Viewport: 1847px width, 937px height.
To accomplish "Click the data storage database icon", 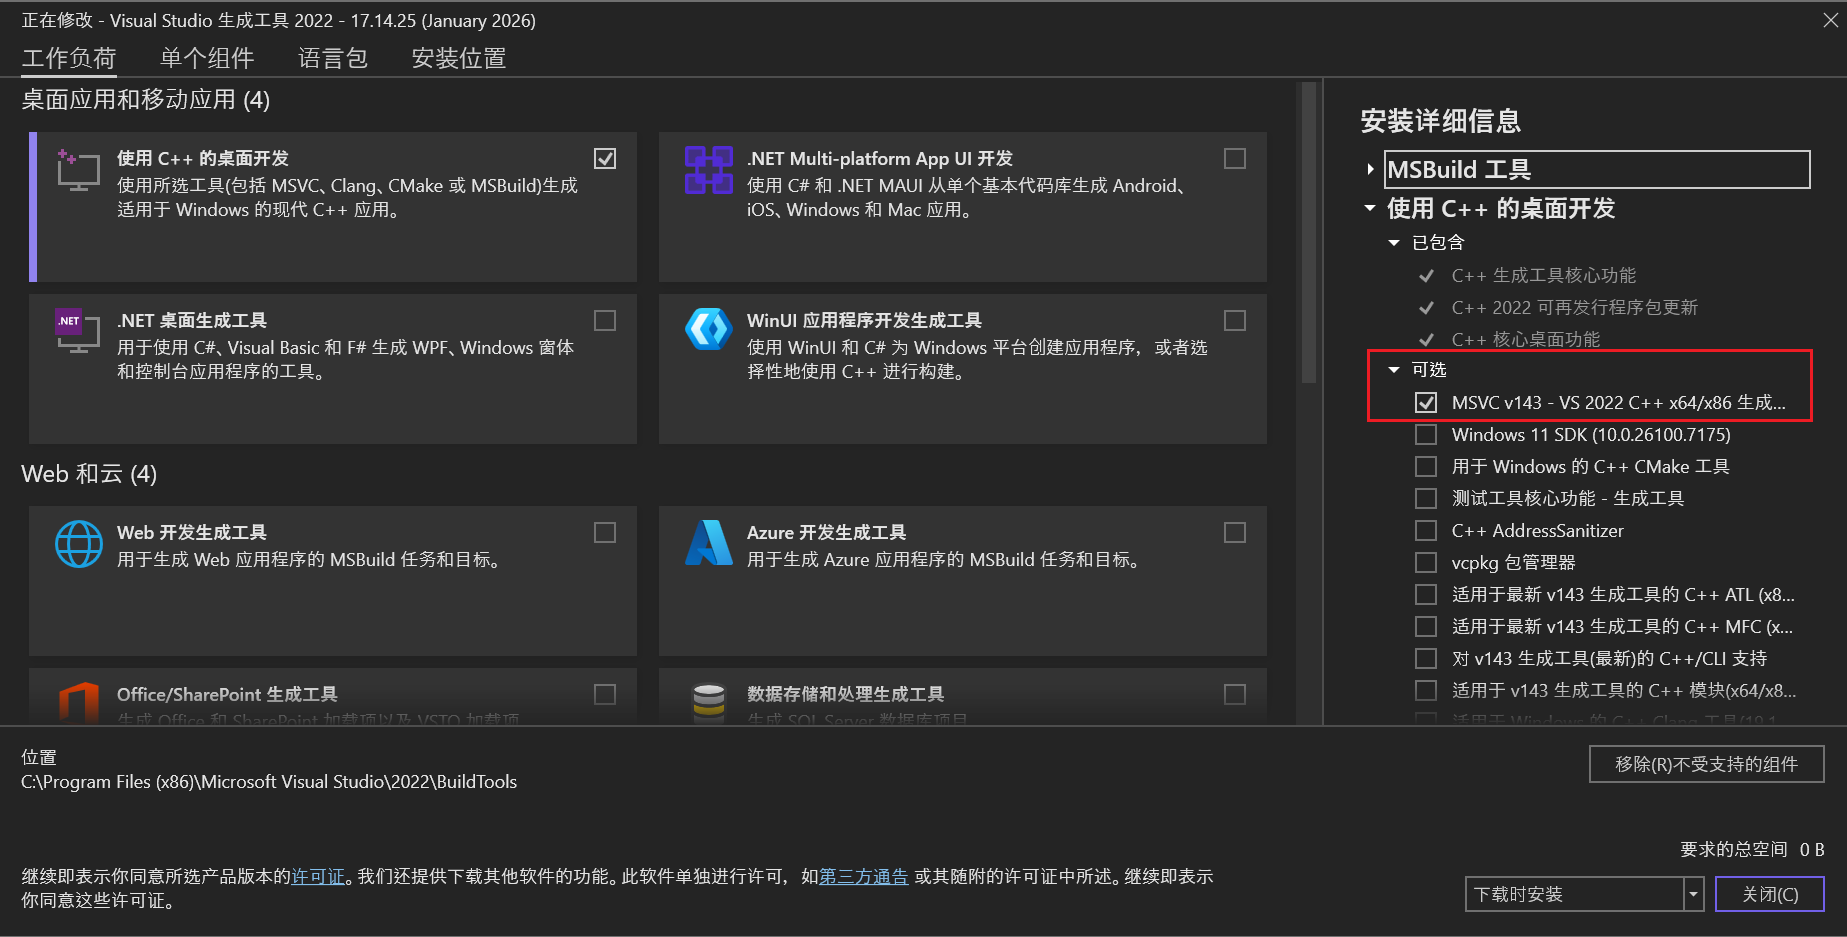I will (x=708, y=701).
